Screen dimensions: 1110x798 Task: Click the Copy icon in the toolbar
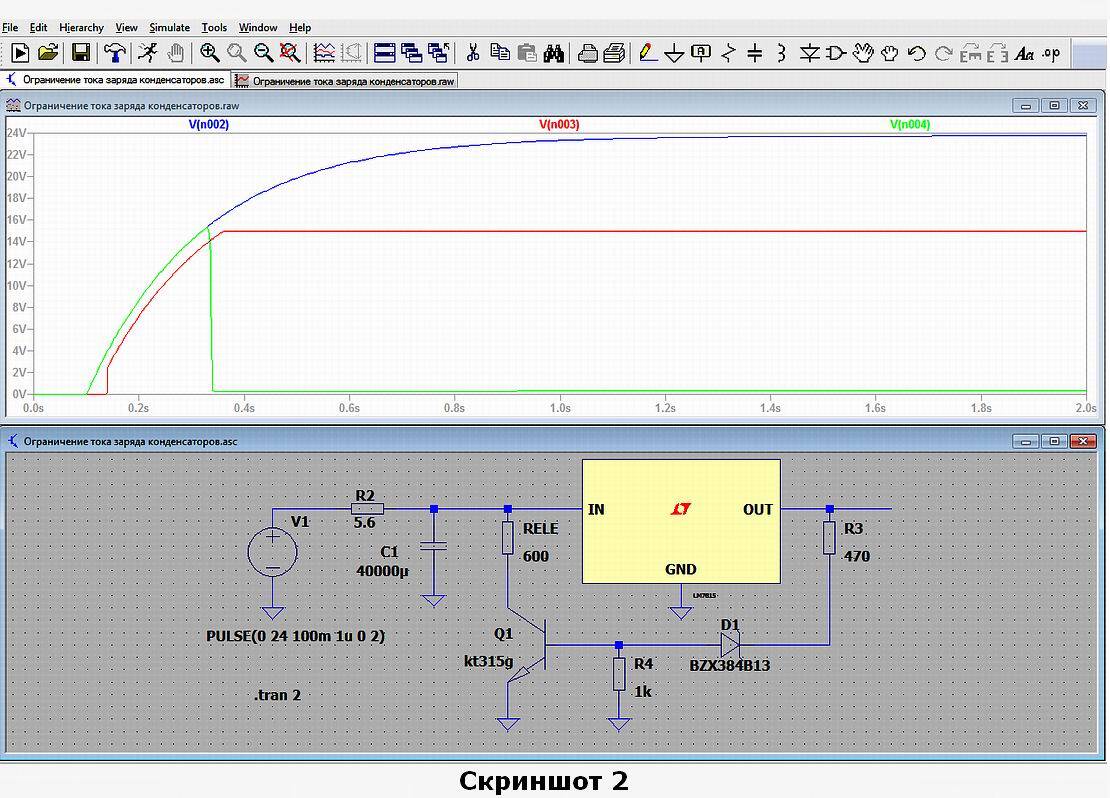click(500, 53)
